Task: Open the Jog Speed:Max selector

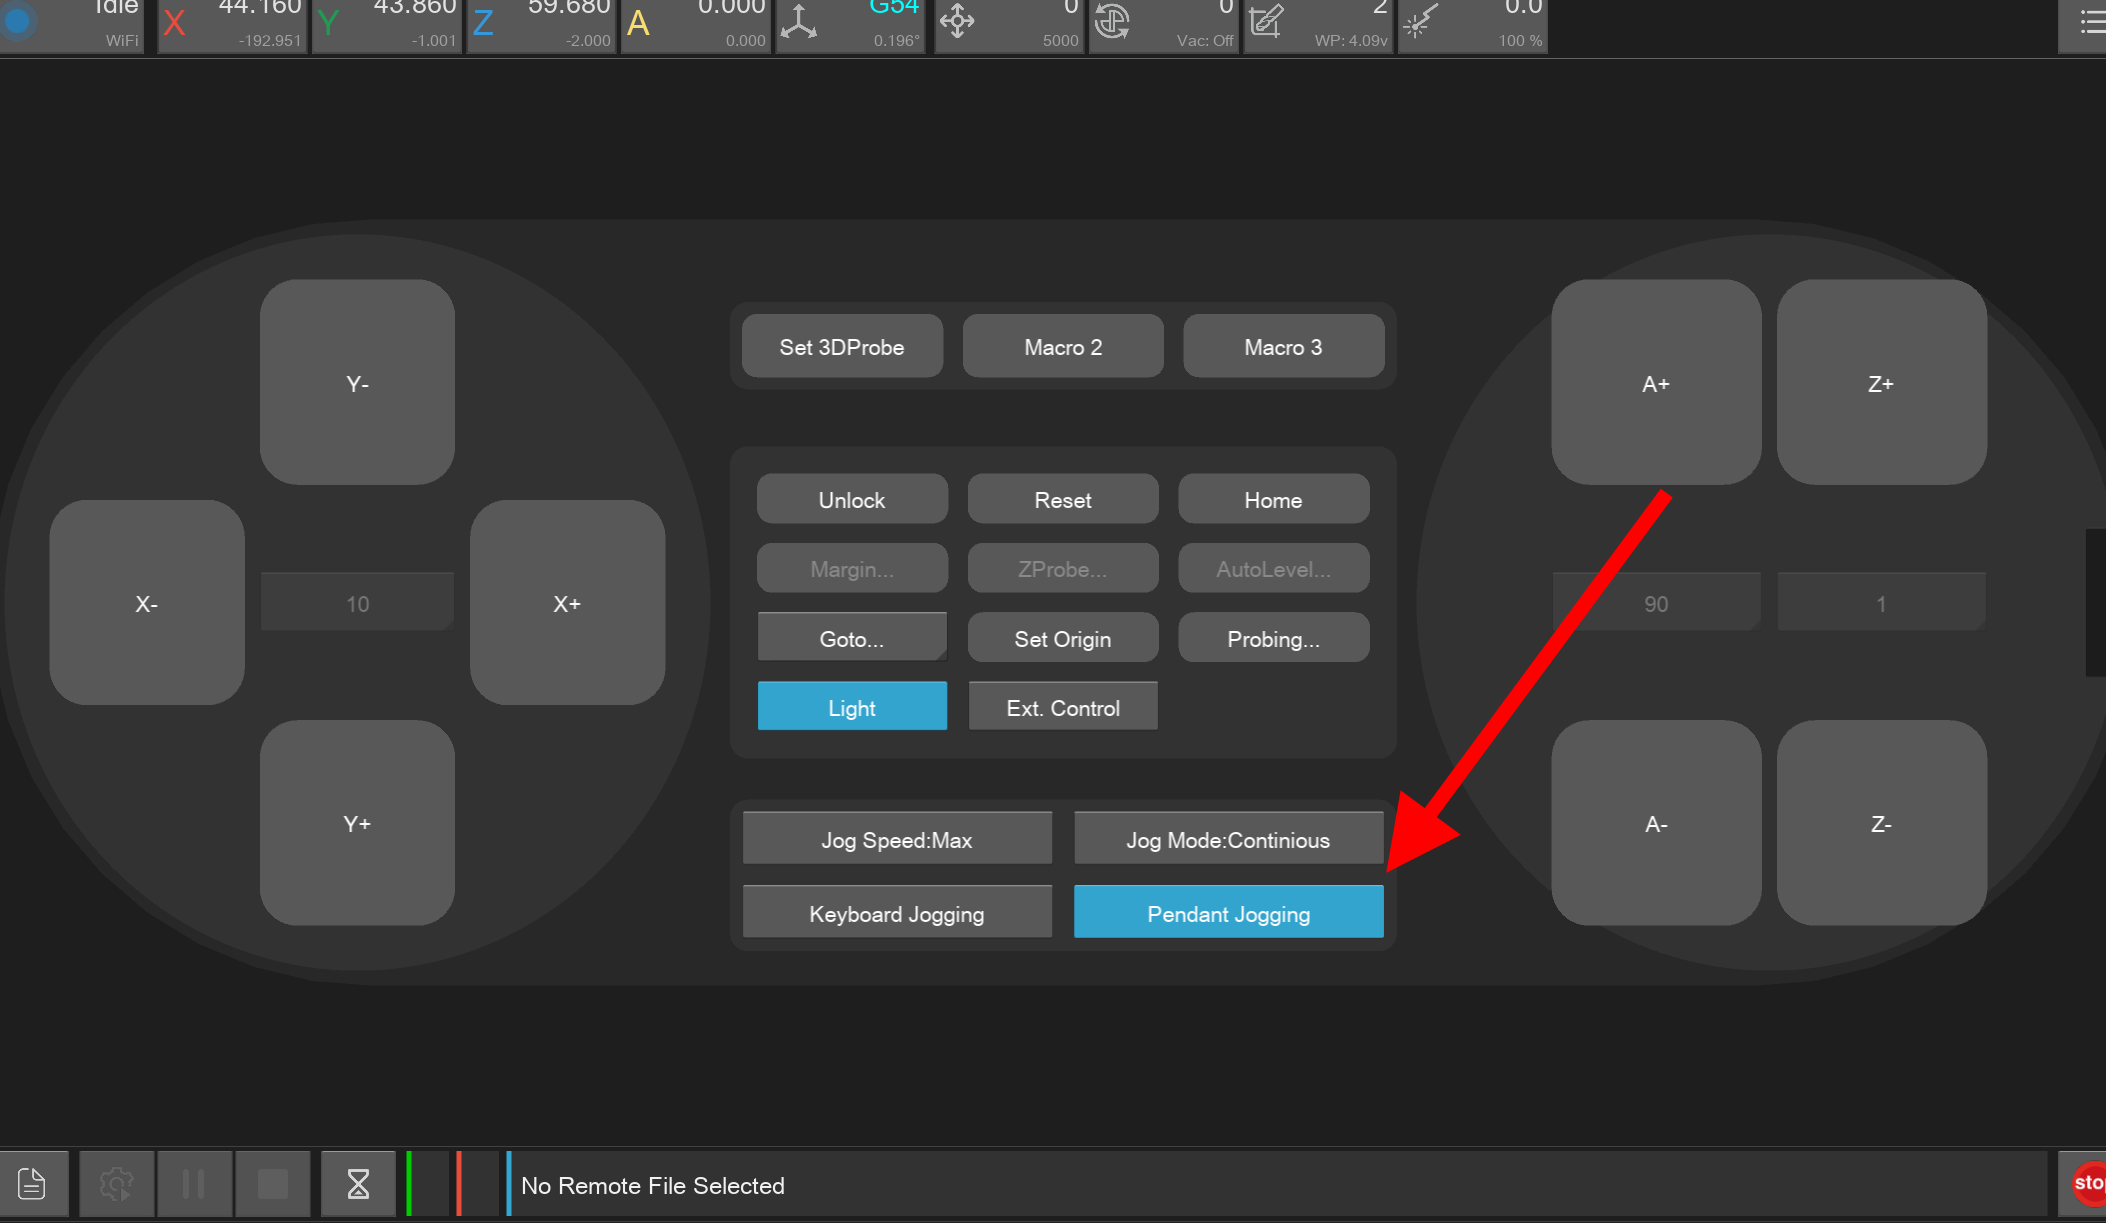Action: 896,839
